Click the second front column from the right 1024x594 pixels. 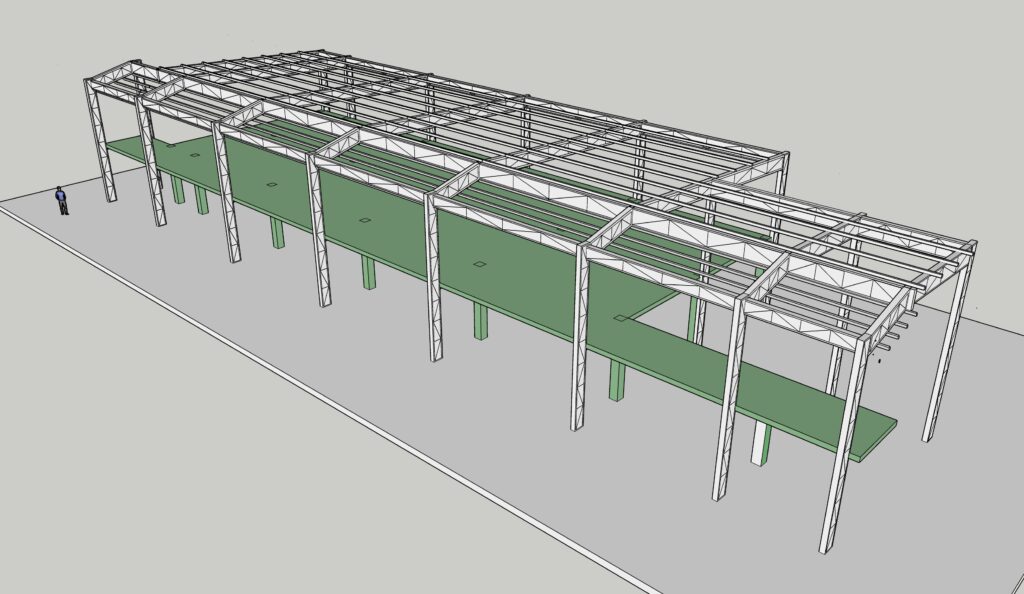pyautogui.click(x=730, y=400)
